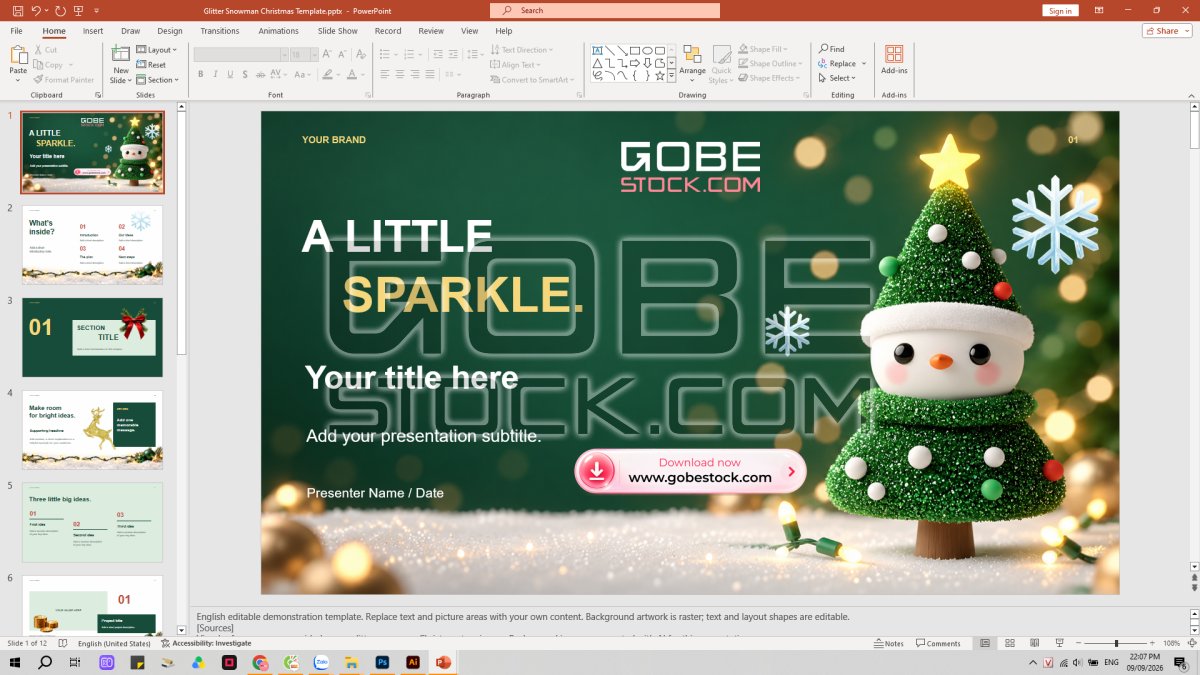Screen dimensions: 1200x675
Task: Click English (United States) language indicator
Action: 114,643
